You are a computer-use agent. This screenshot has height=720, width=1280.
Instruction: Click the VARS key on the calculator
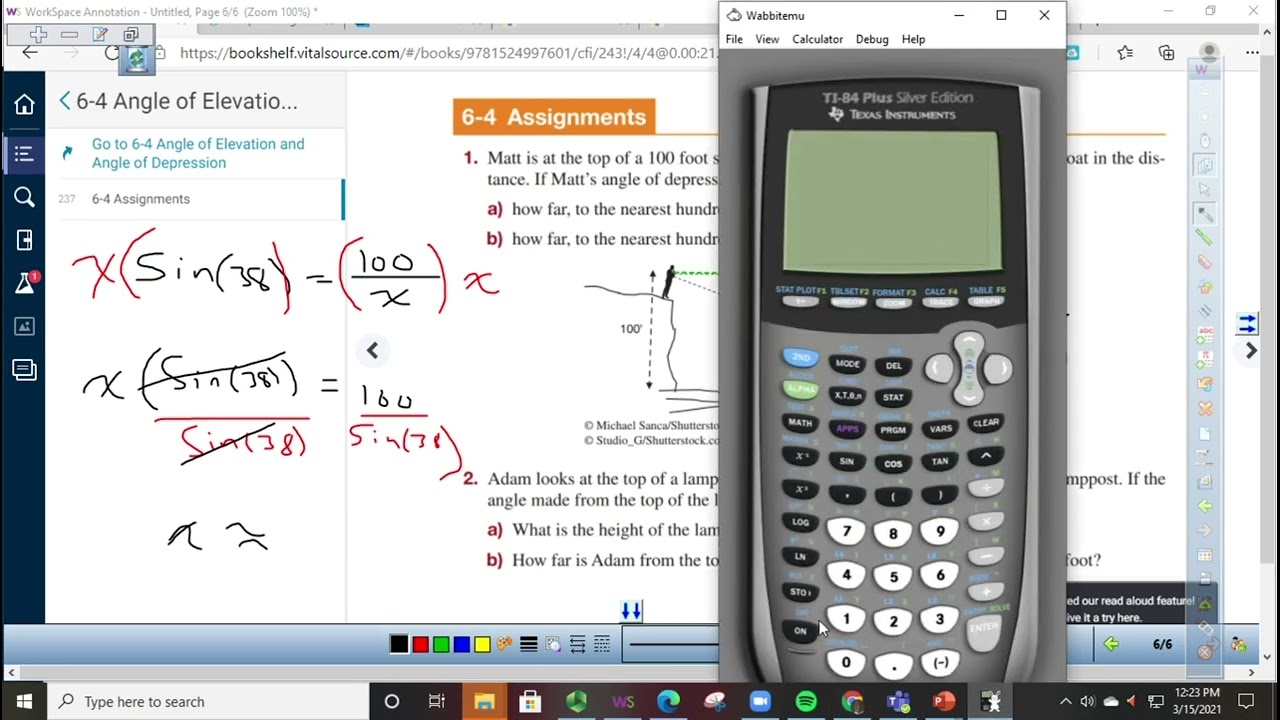pos(940,429)
